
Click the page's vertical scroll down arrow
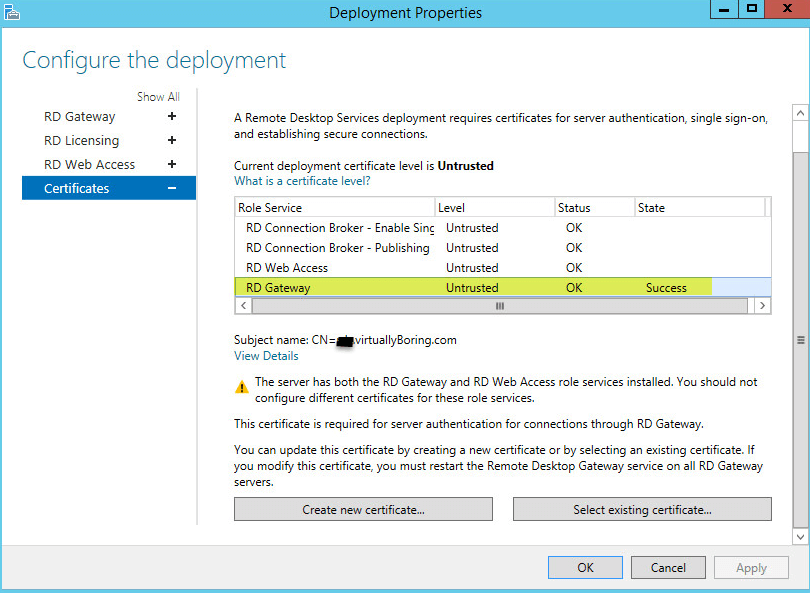[800, 537]
